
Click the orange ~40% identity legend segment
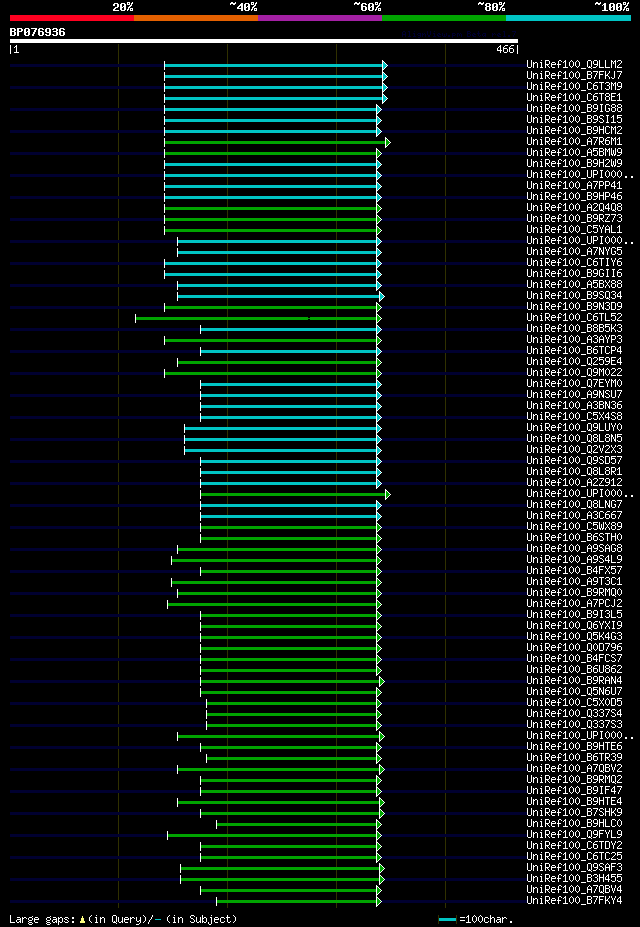tap(196, 18)
